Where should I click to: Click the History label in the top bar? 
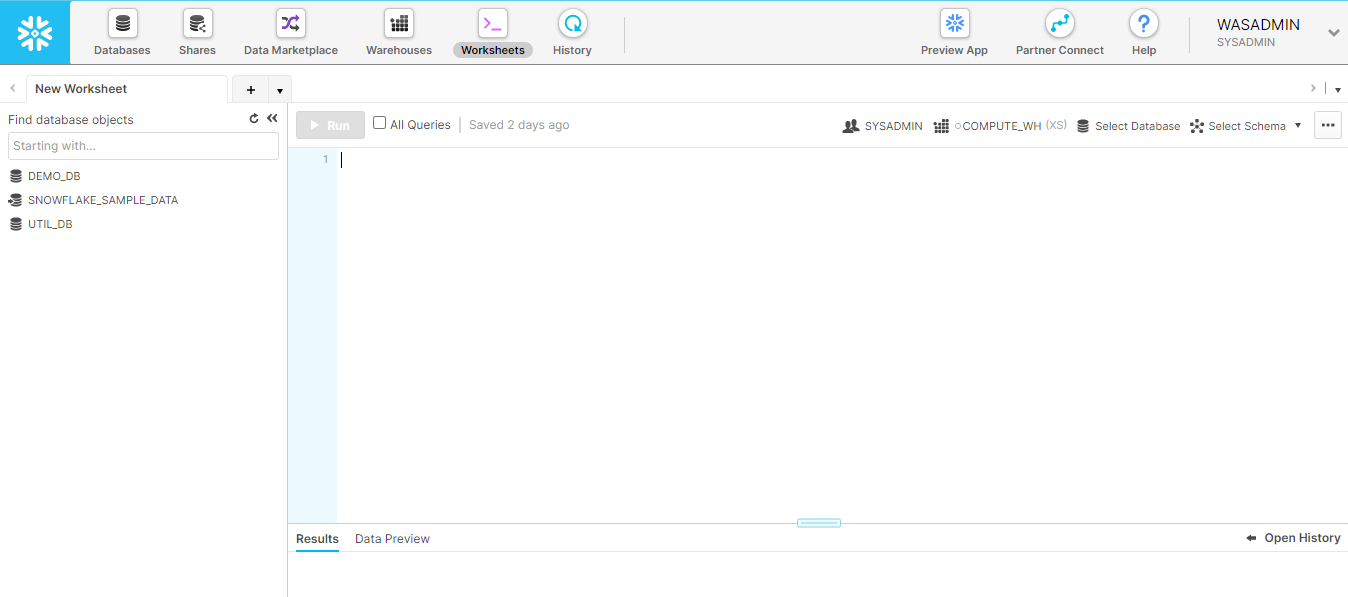572,50
